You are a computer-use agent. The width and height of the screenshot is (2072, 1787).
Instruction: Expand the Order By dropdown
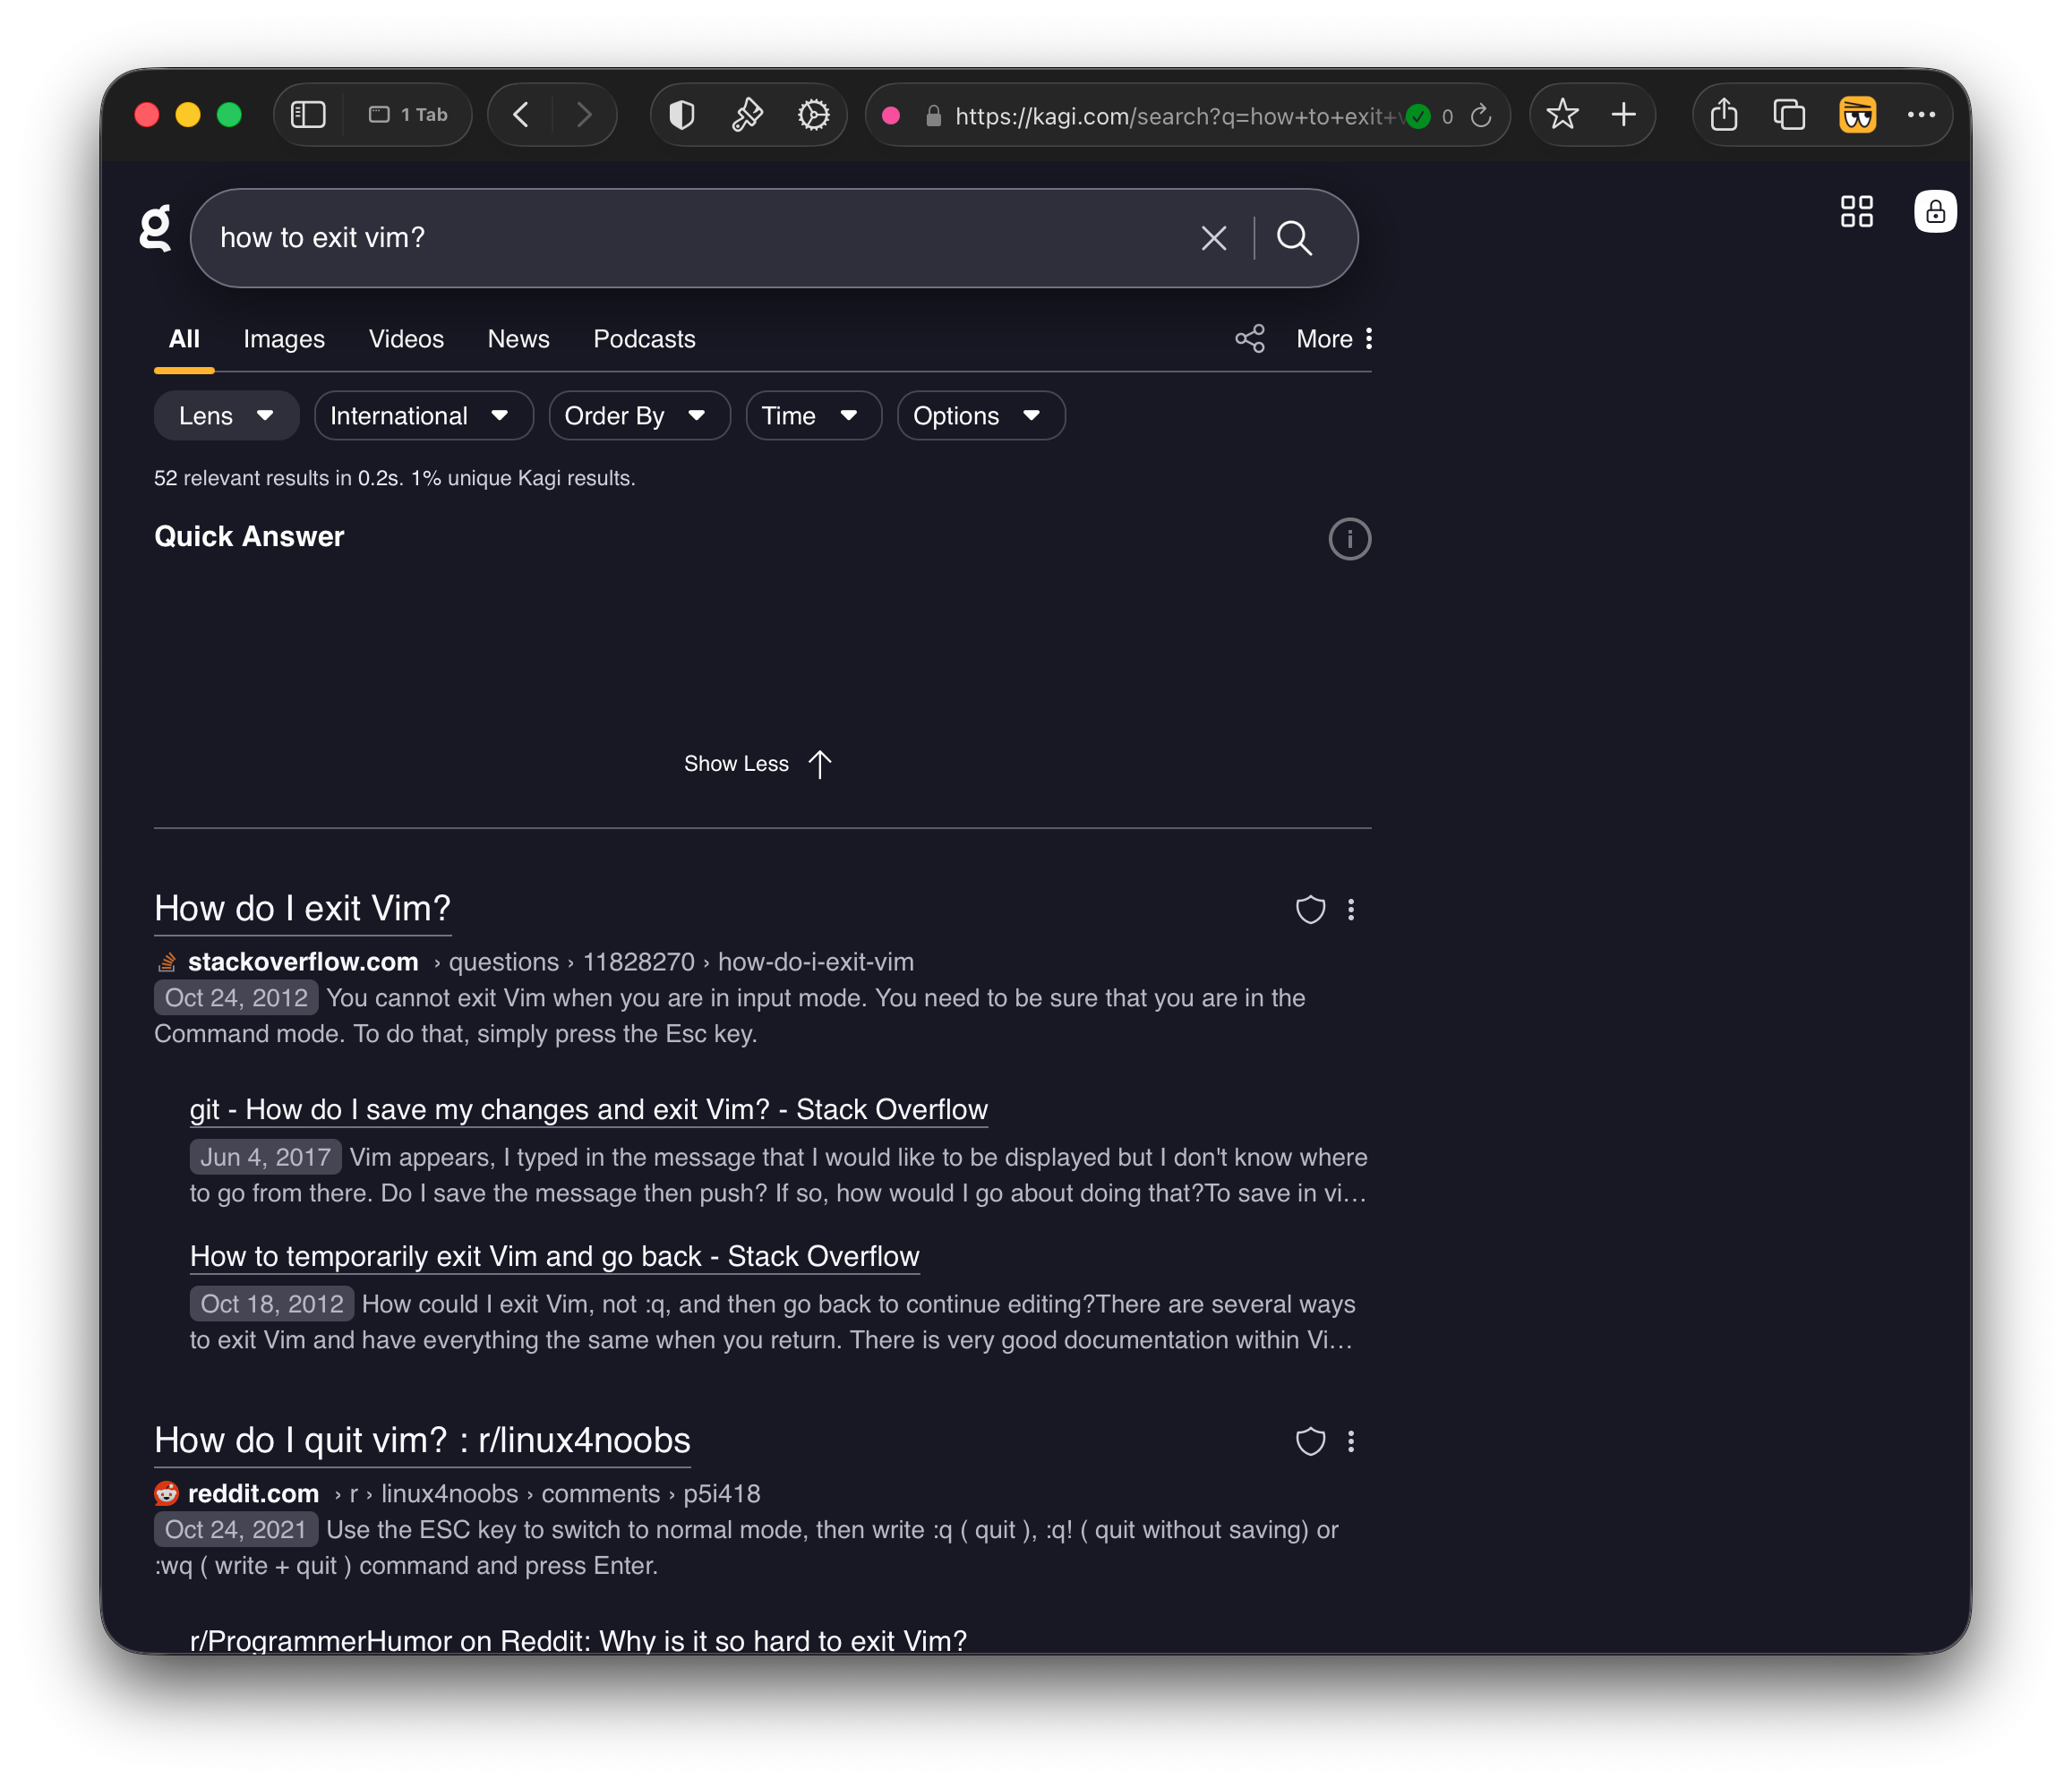(638, 416)
